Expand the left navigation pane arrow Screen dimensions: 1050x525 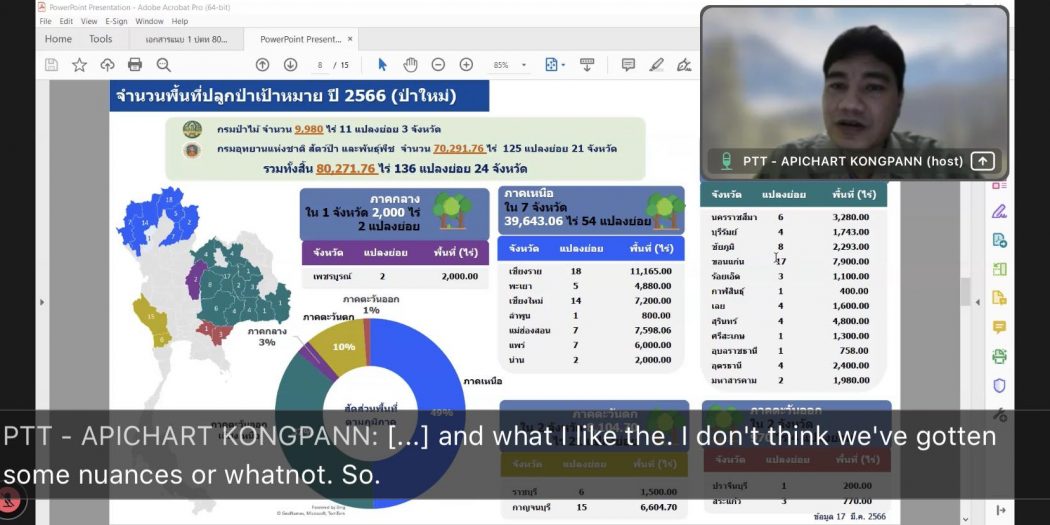point(42,302)
